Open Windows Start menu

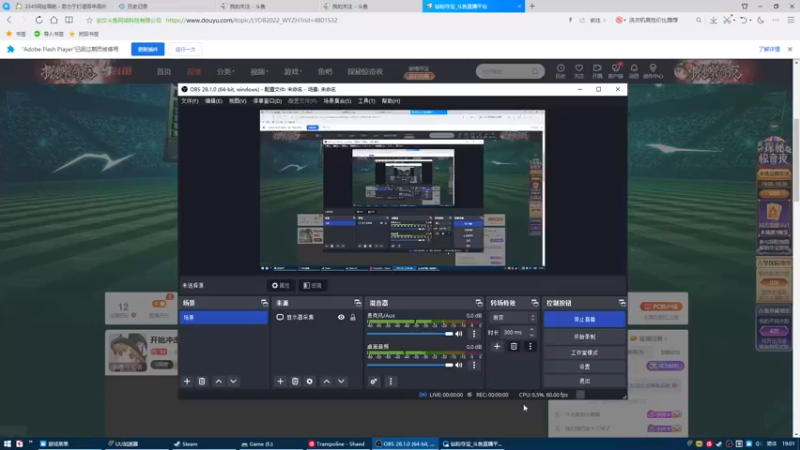tap(7, 444)
